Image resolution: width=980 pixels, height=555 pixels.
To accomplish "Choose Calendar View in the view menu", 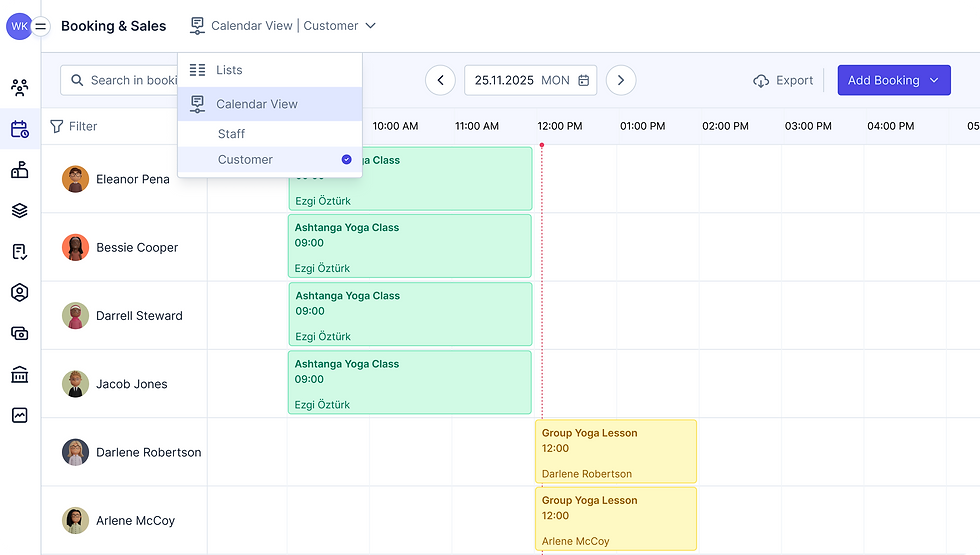I will coord(256,104).
